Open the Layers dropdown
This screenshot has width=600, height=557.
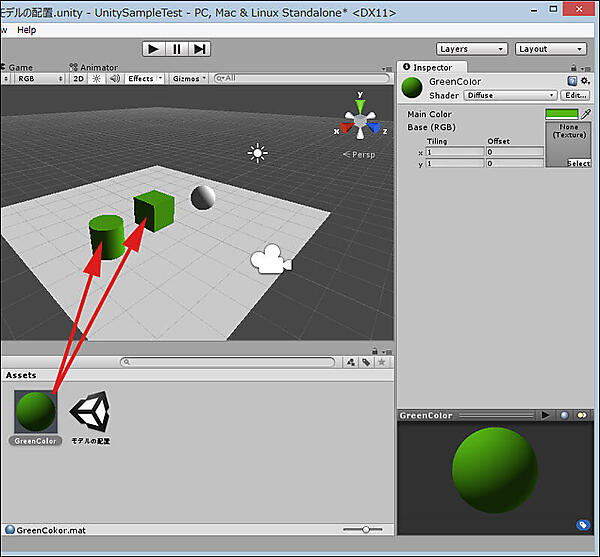click(472, 49)
